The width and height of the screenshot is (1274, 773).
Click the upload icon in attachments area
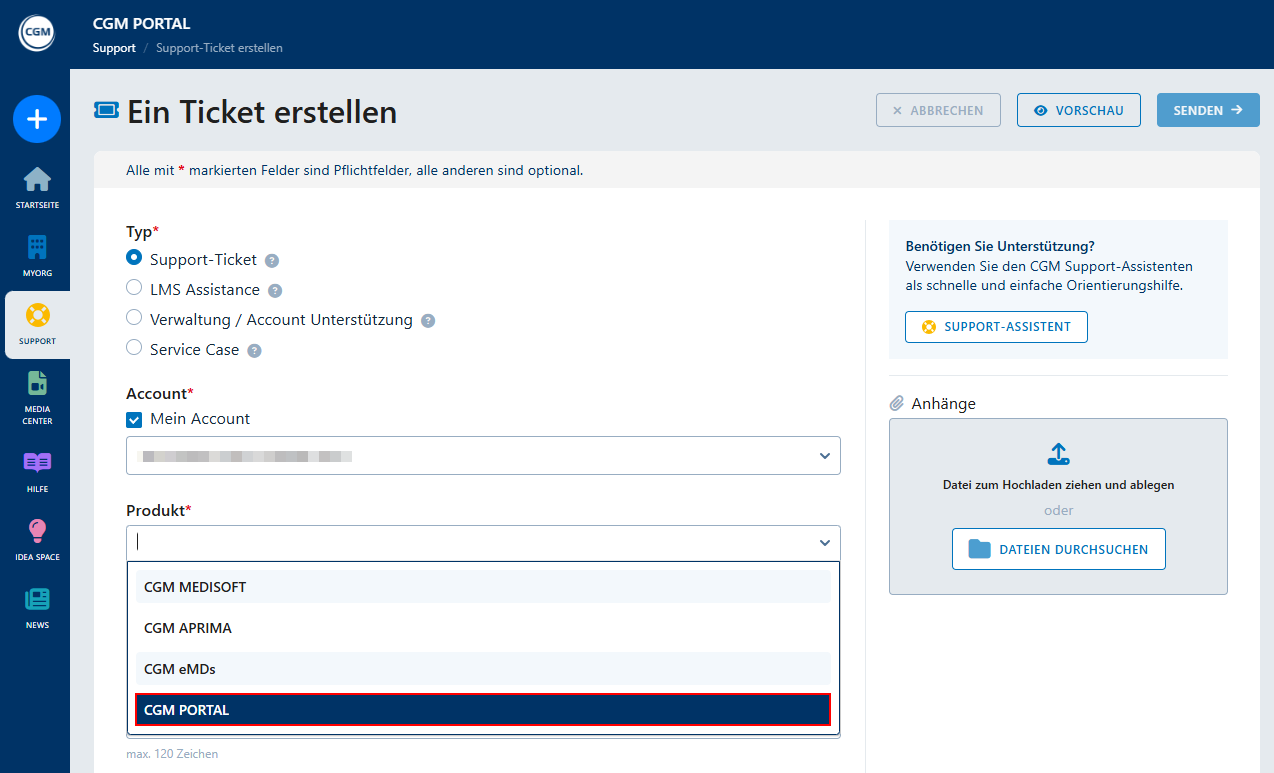(1058, 454)
